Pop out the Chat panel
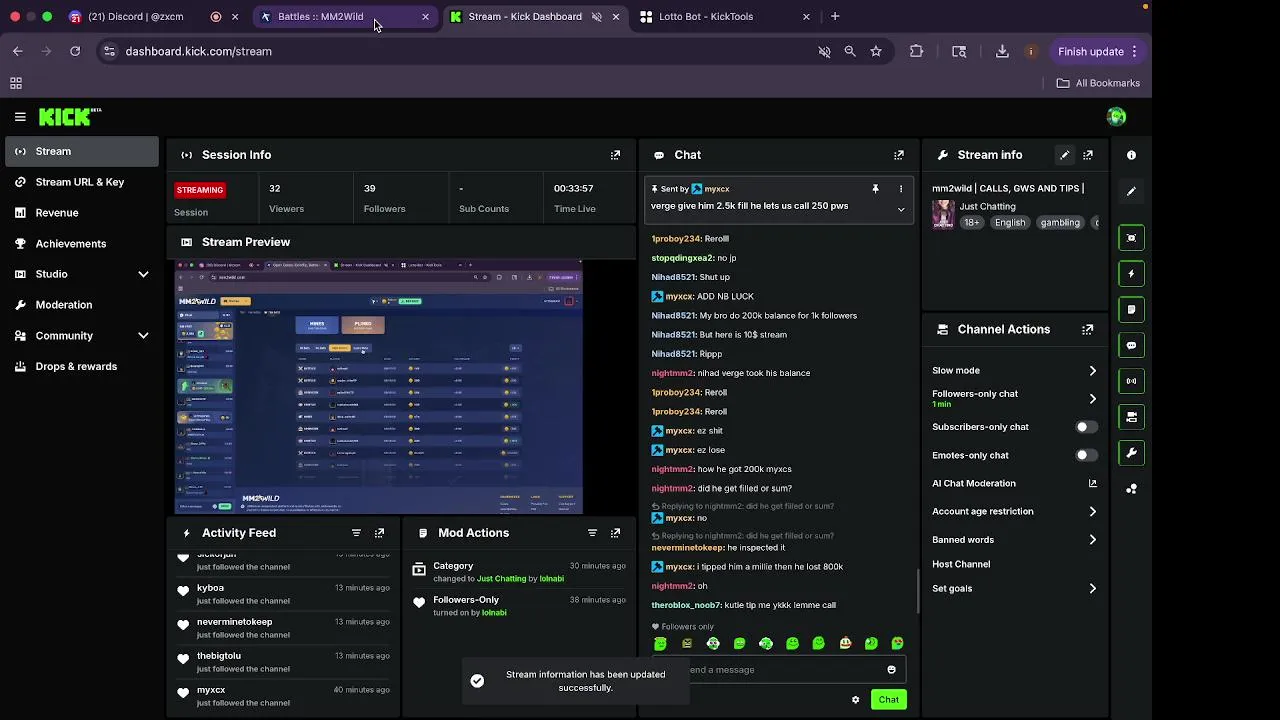Viewport: 1280px width, 720px height. [898, 155]
